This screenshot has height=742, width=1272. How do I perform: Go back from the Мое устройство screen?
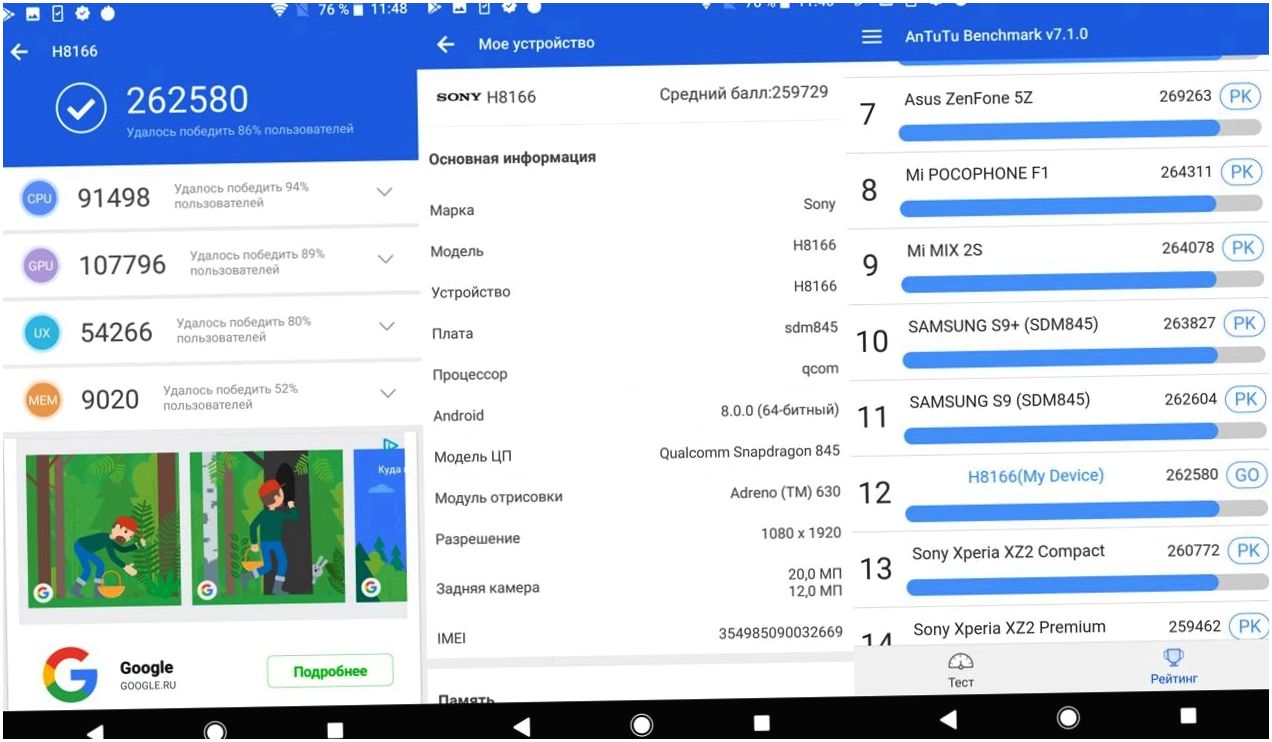tap(446, 44)
